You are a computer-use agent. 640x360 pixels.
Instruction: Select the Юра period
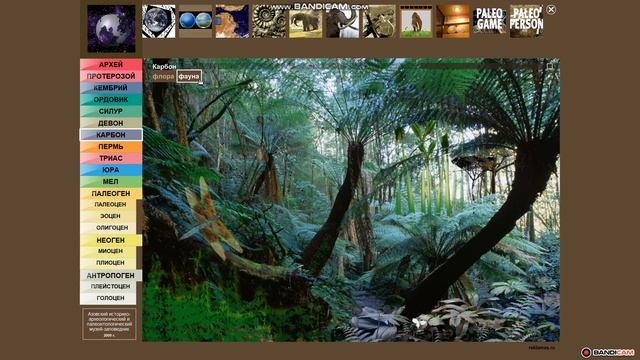(x=111, y=170)
